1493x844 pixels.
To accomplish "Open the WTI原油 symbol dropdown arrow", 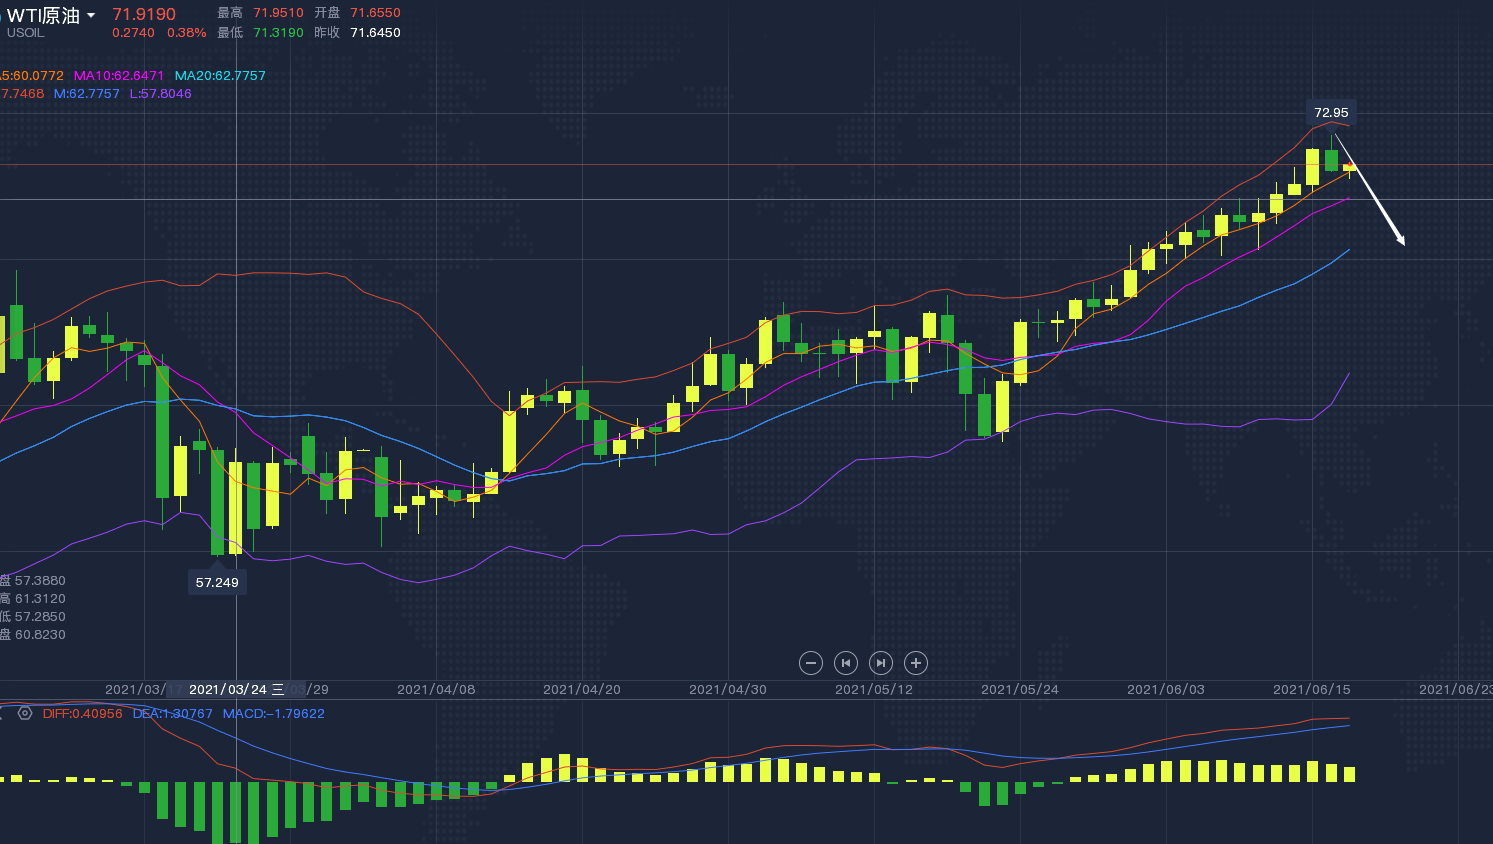I will (x=91, y=16).
